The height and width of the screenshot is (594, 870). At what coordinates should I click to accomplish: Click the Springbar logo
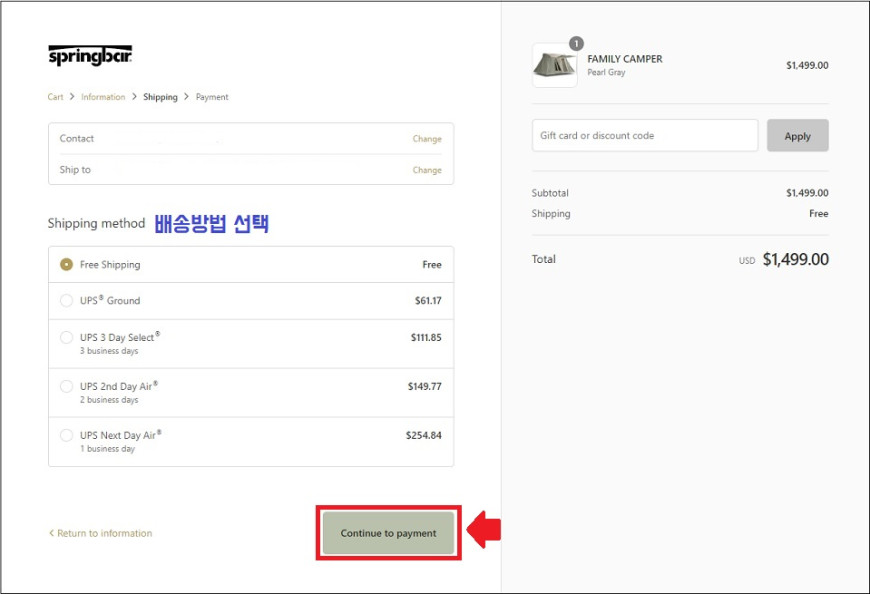coord(90,55)
